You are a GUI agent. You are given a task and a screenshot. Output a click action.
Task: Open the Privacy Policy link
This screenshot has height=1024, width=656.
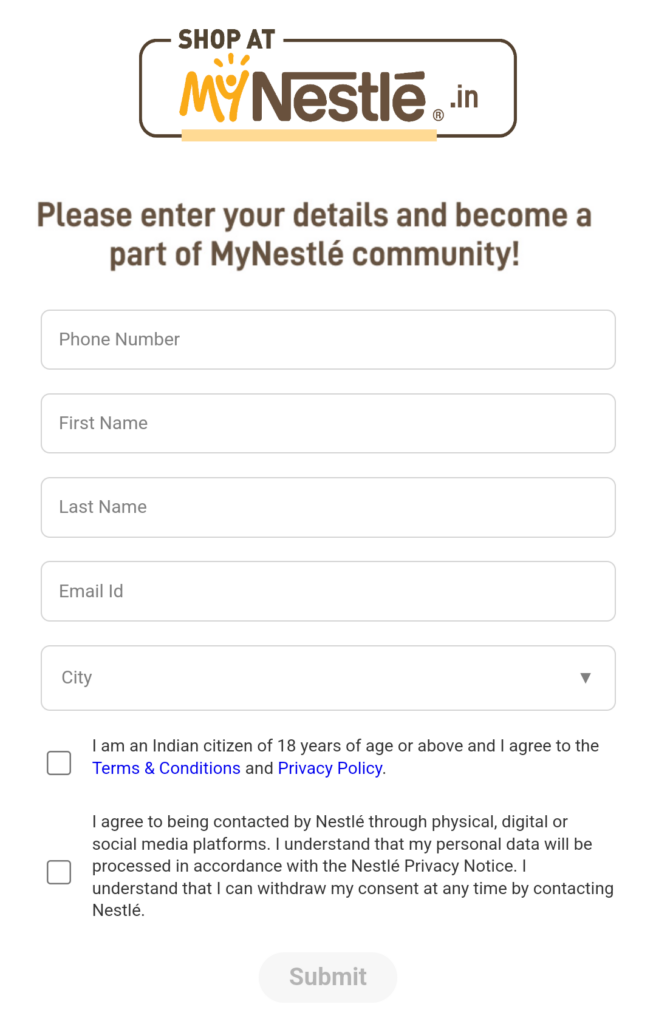[330, 768]
